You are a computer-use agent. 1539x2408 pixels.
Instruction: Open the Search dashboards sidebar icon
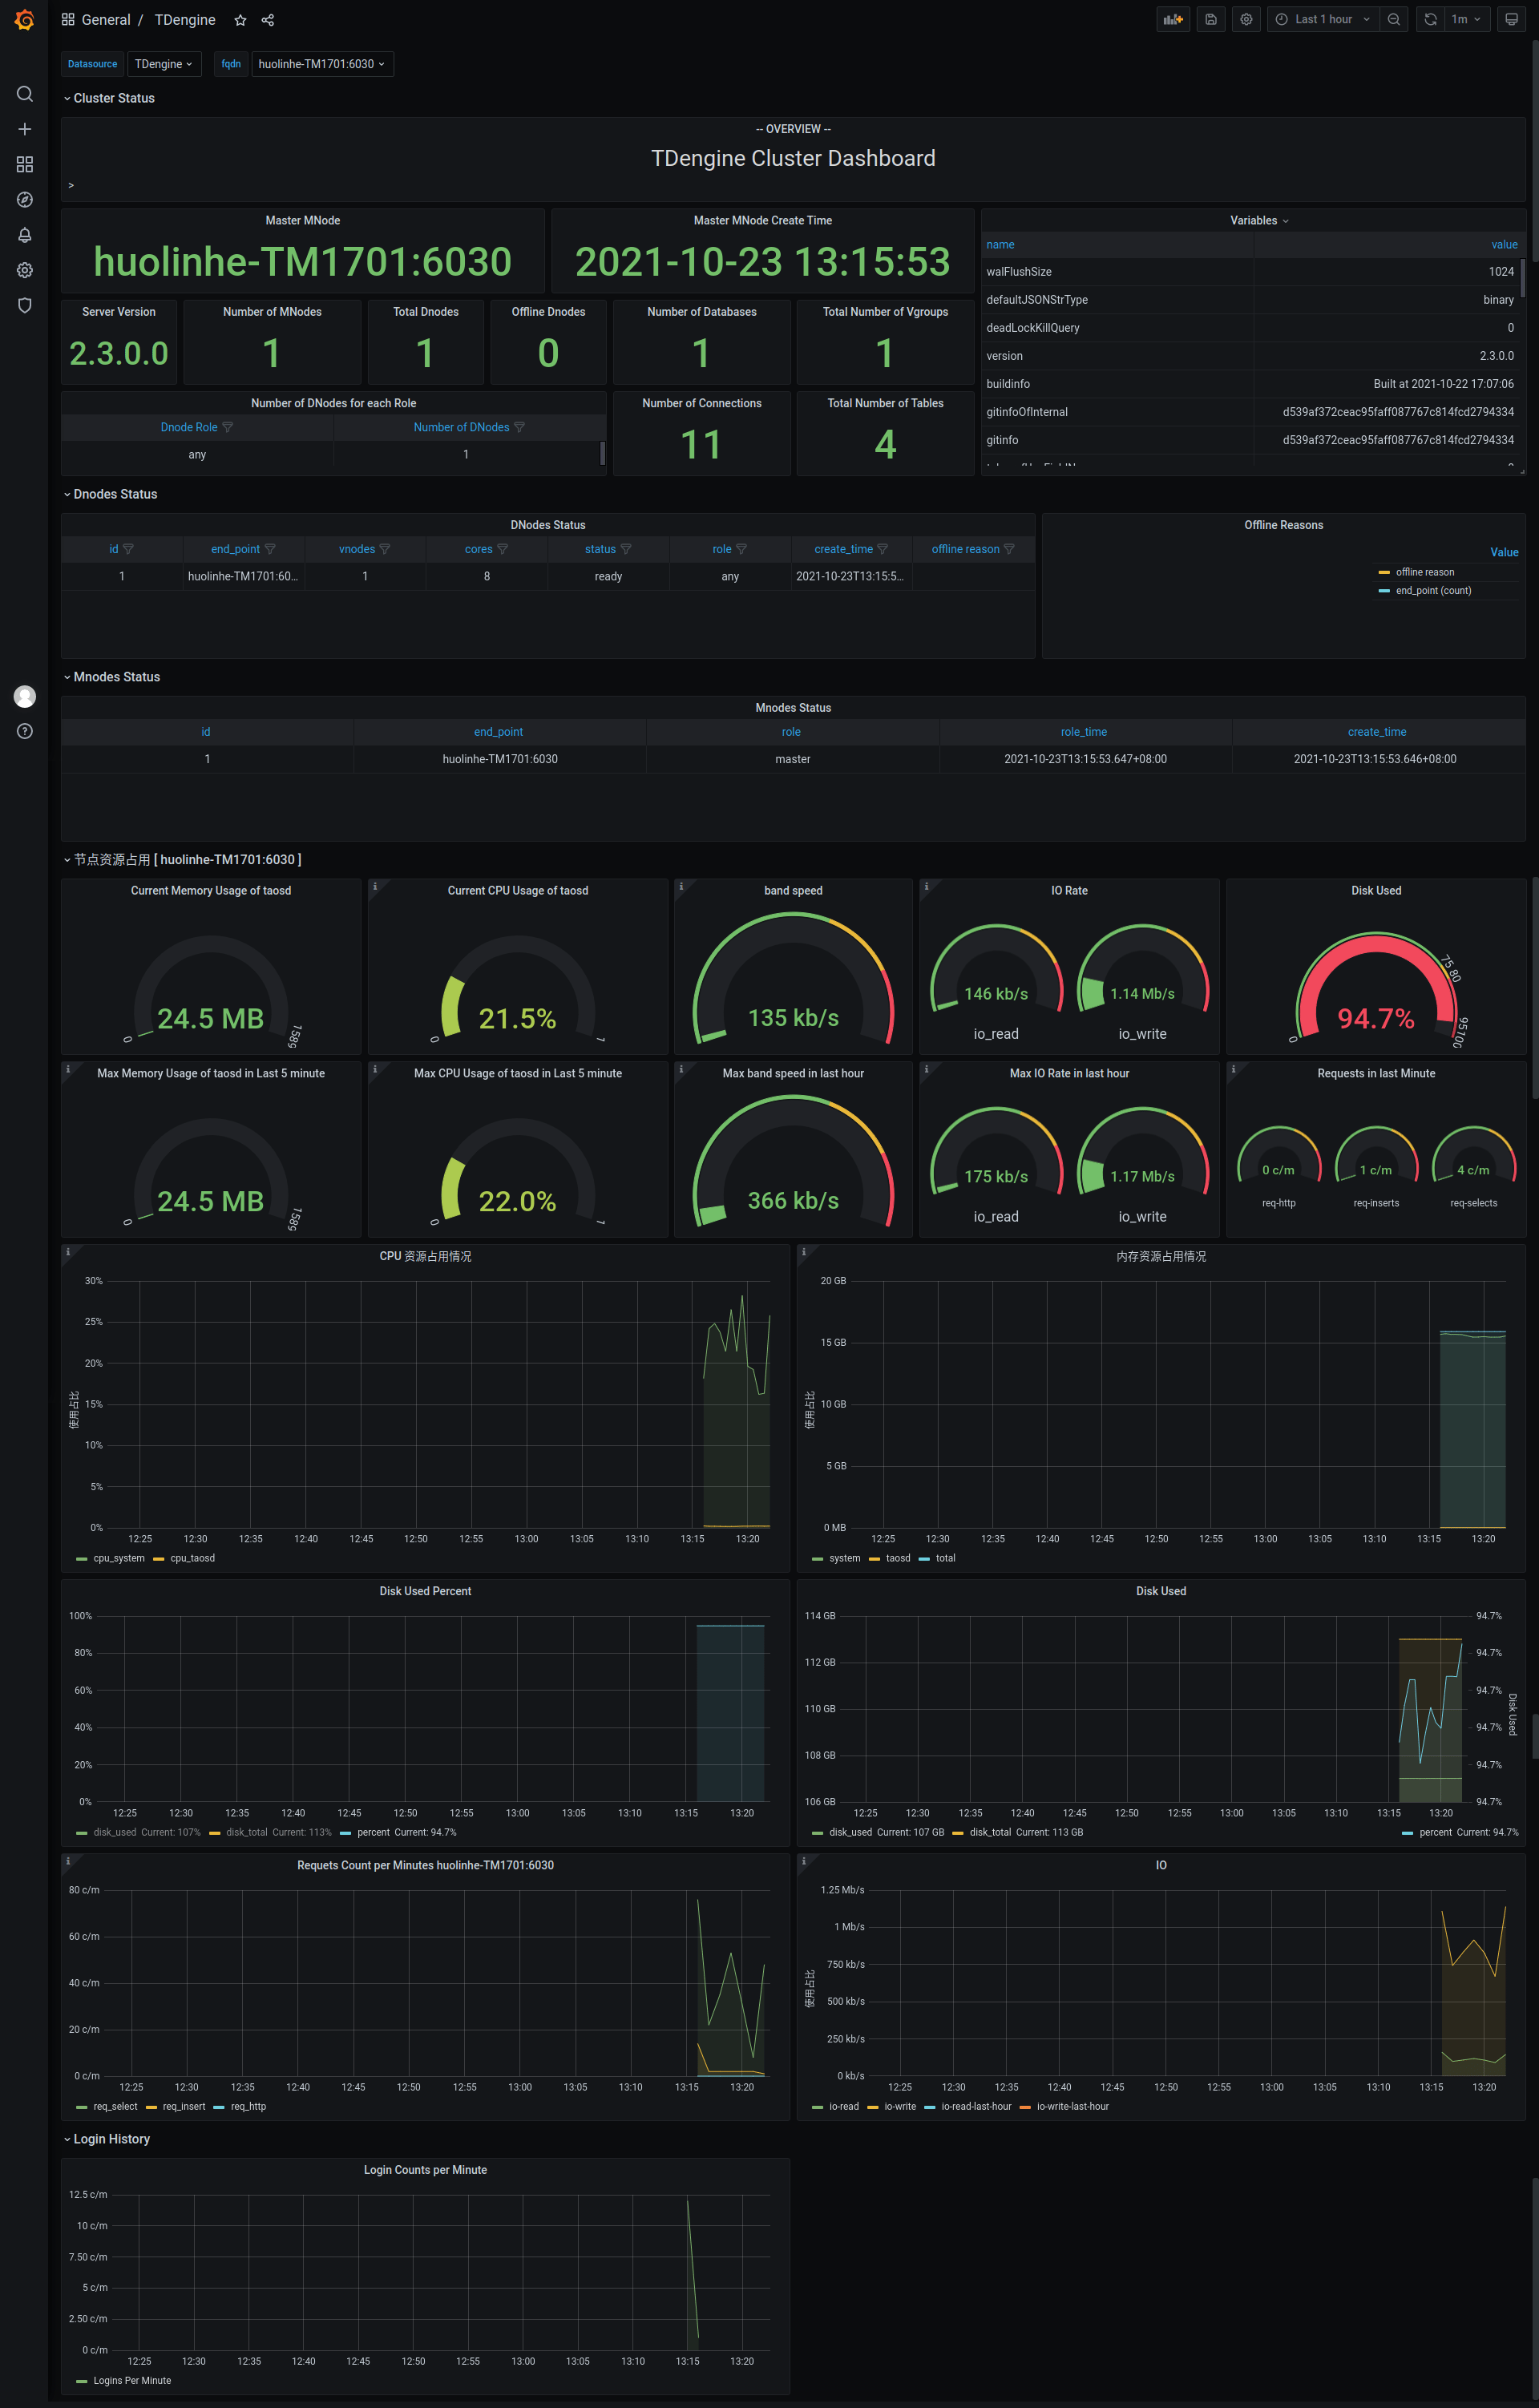[25, 94]
